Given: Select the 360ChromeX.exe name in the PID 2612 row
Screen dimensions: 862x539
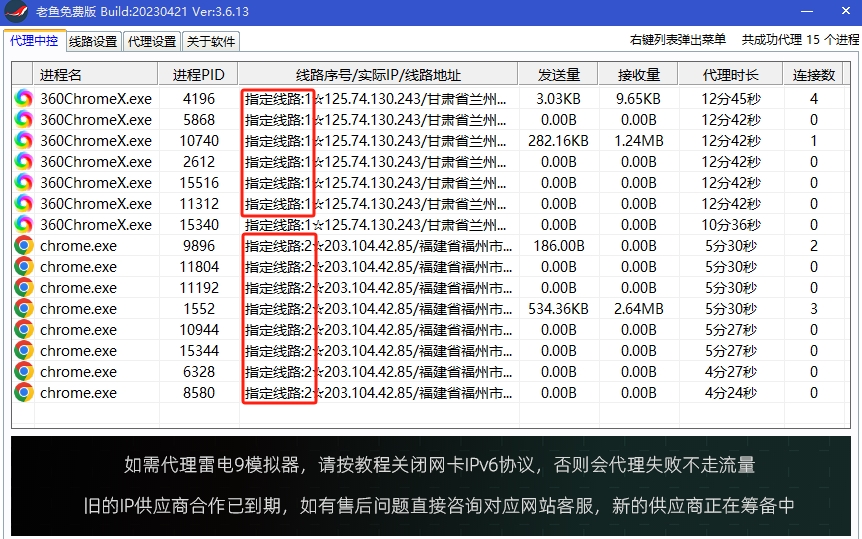Looking at the screenshot, I should 96,162.
